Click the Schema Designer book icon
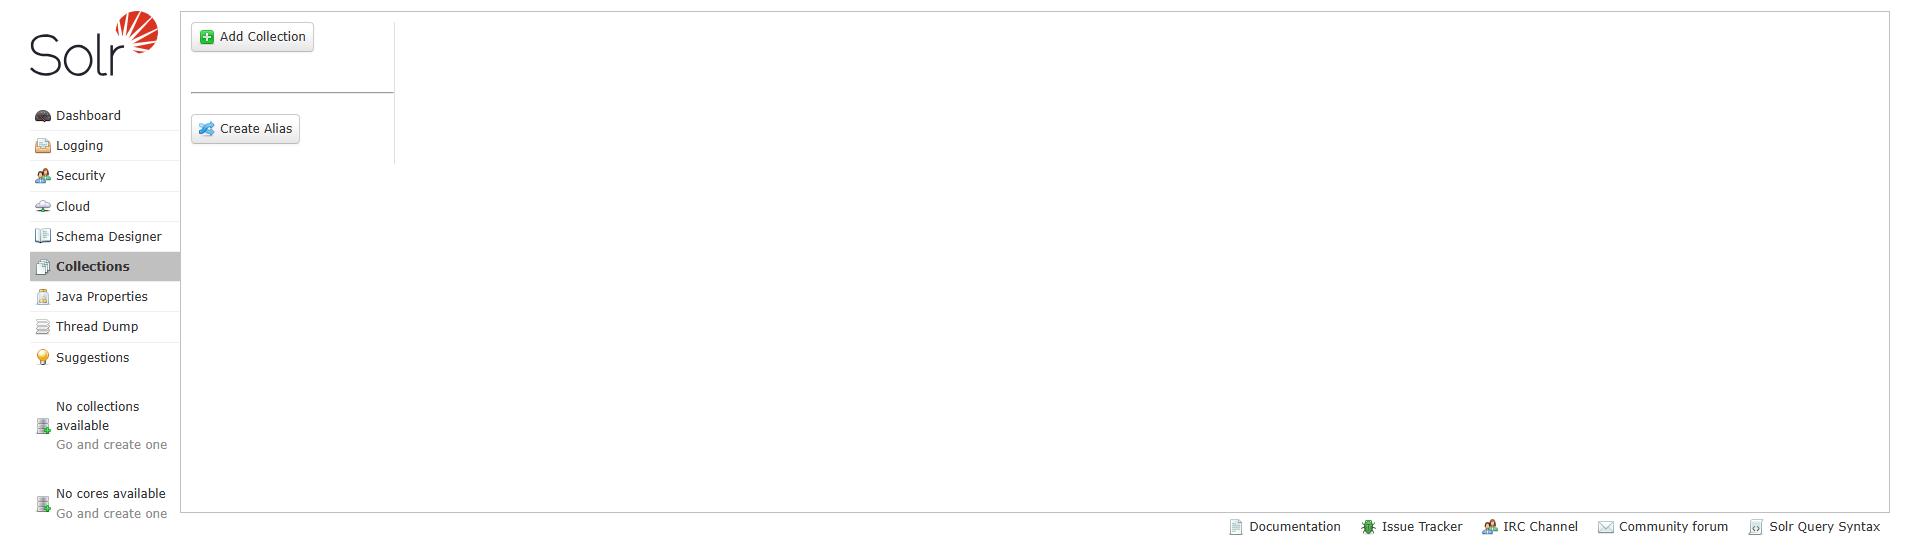This screenshot has height=553, width=1920. tap(43, 236)
